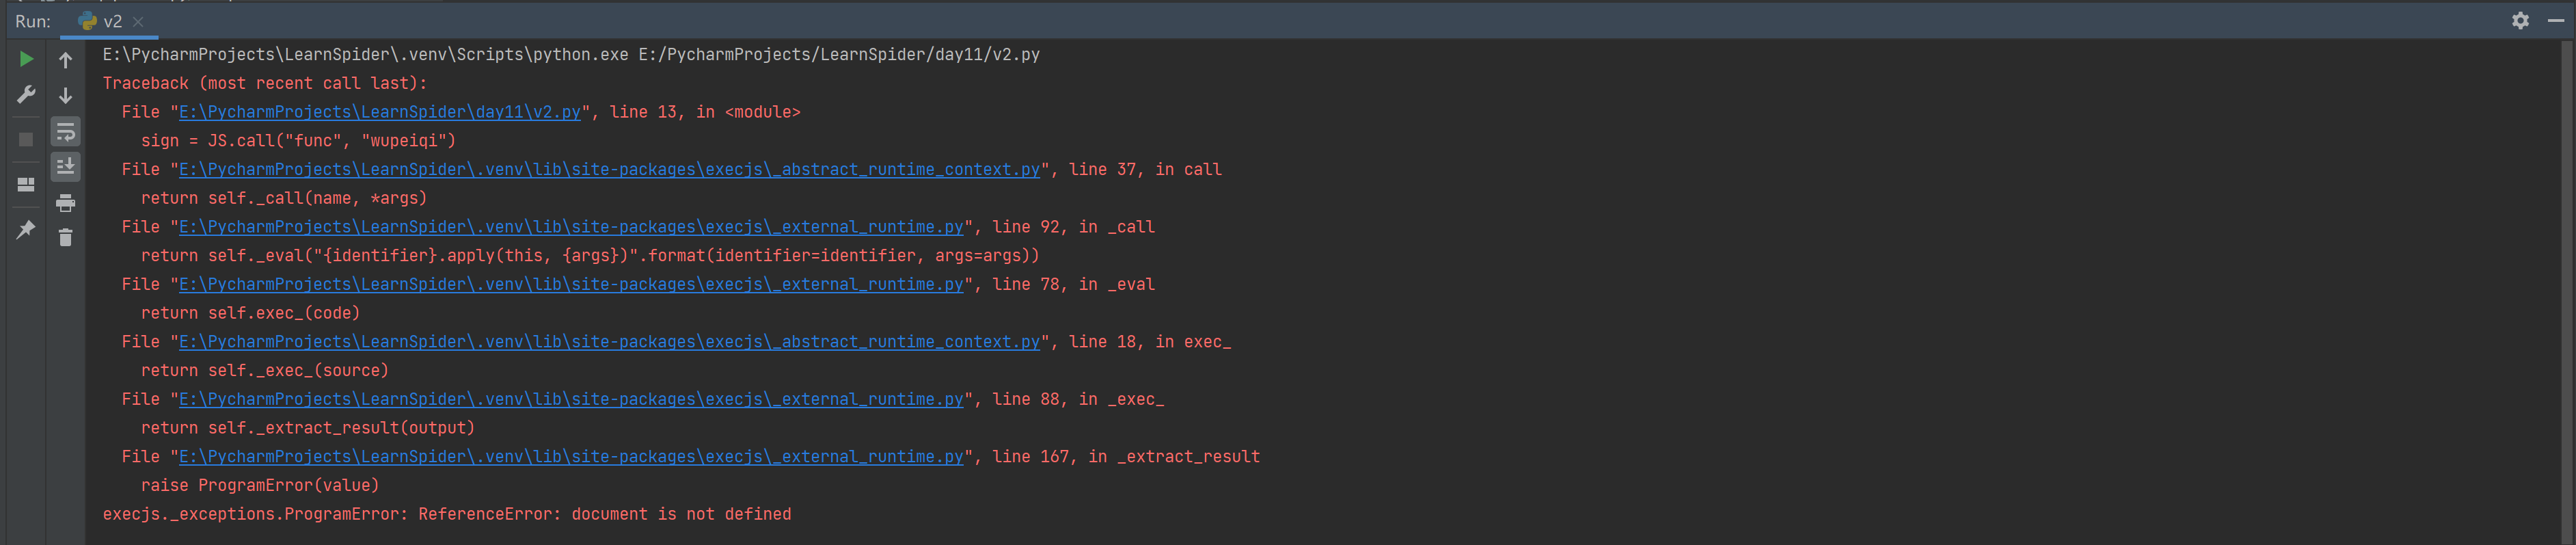The height and width of the screenshot is (545, 2576).
Task: Hide the run tool window
Action: coord(2555,21)
